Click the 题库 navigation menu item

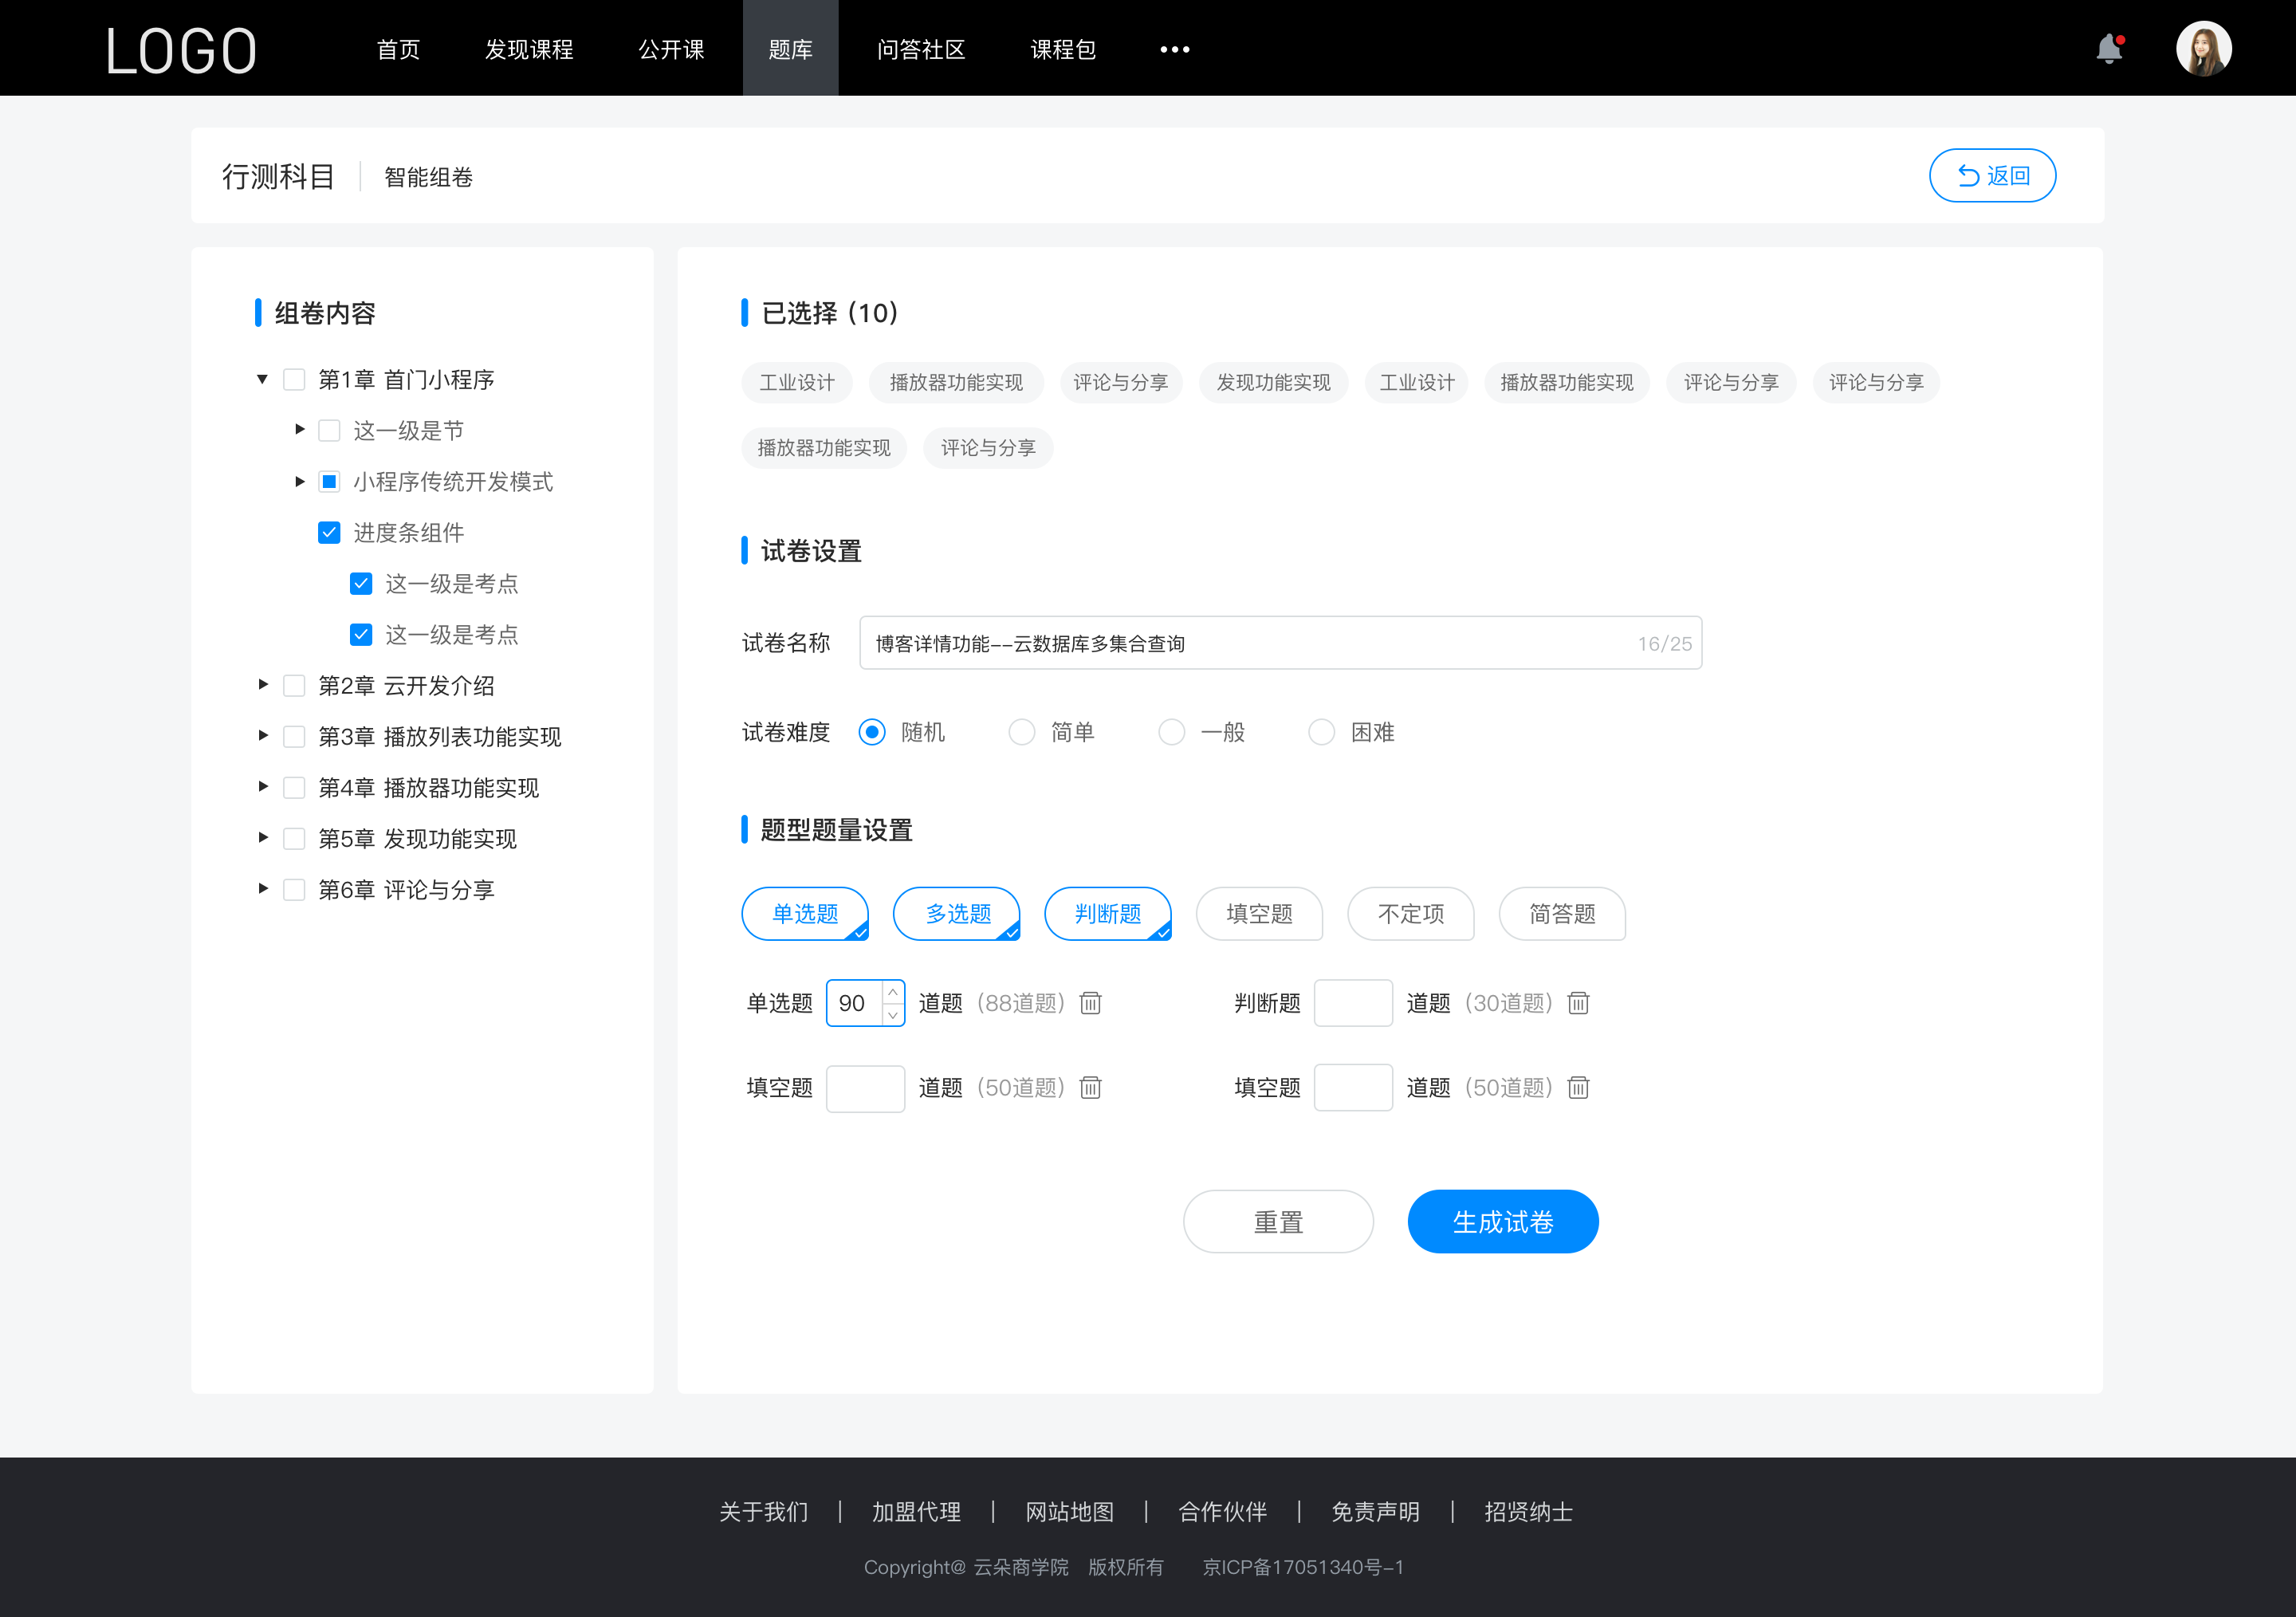click(x=788, y=47)
